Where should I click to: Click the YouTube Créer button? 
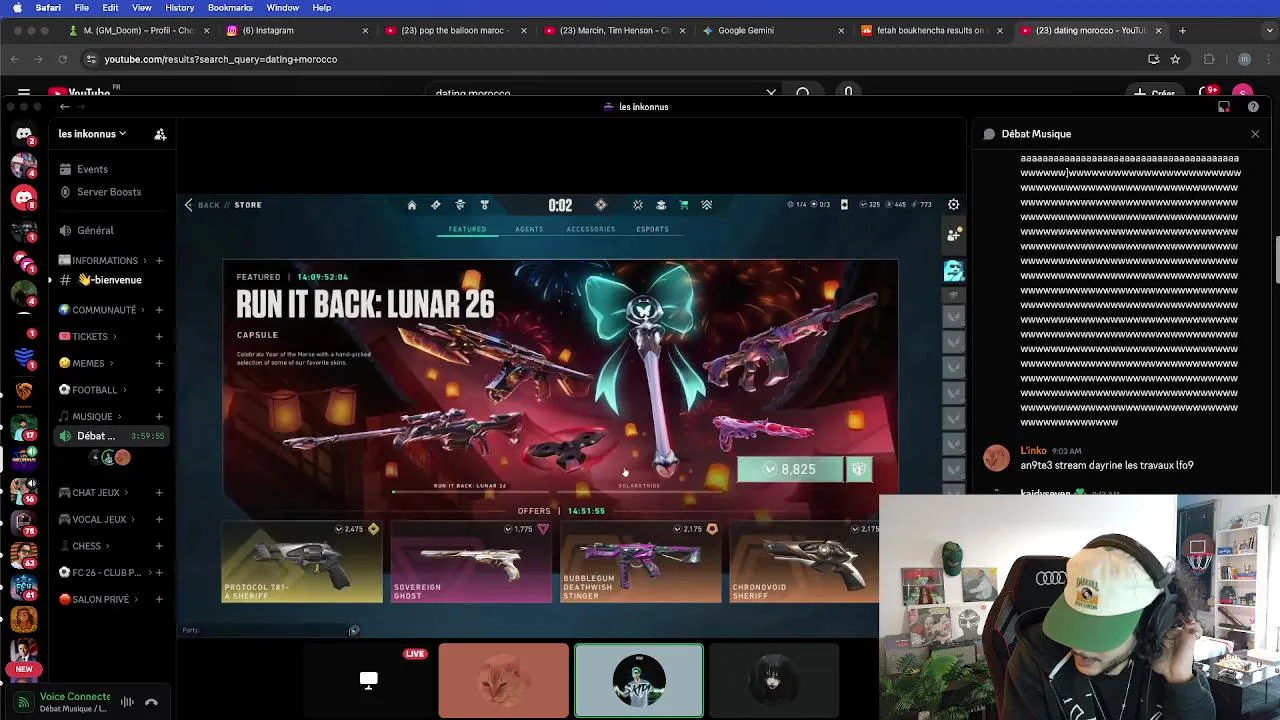tap(1154, 93)
